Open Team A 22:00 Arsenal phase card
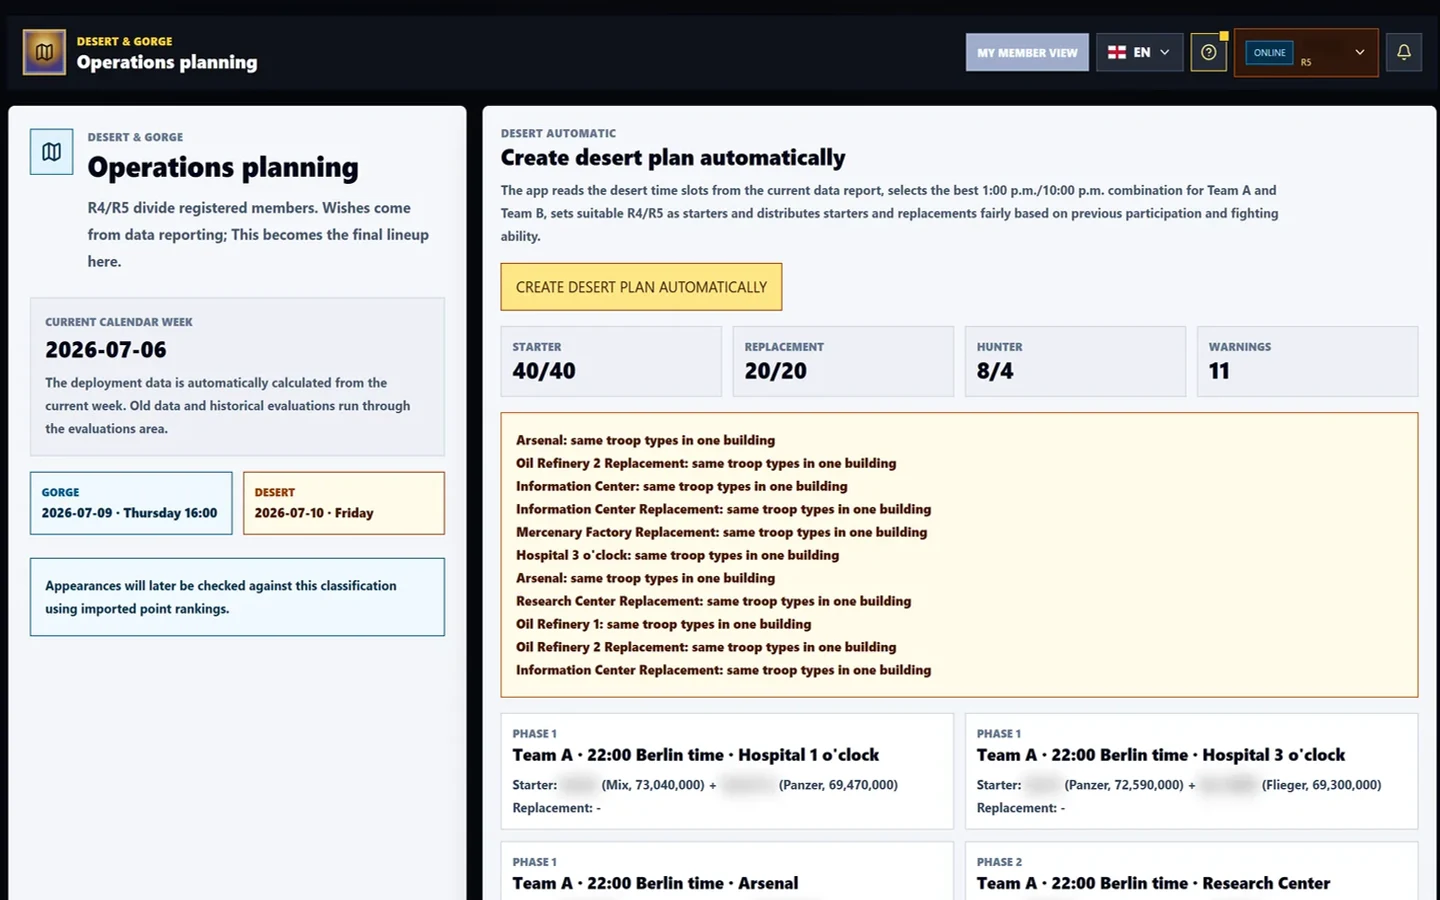The height and width of the screenshot is (900, 1440). pos(727,871)
